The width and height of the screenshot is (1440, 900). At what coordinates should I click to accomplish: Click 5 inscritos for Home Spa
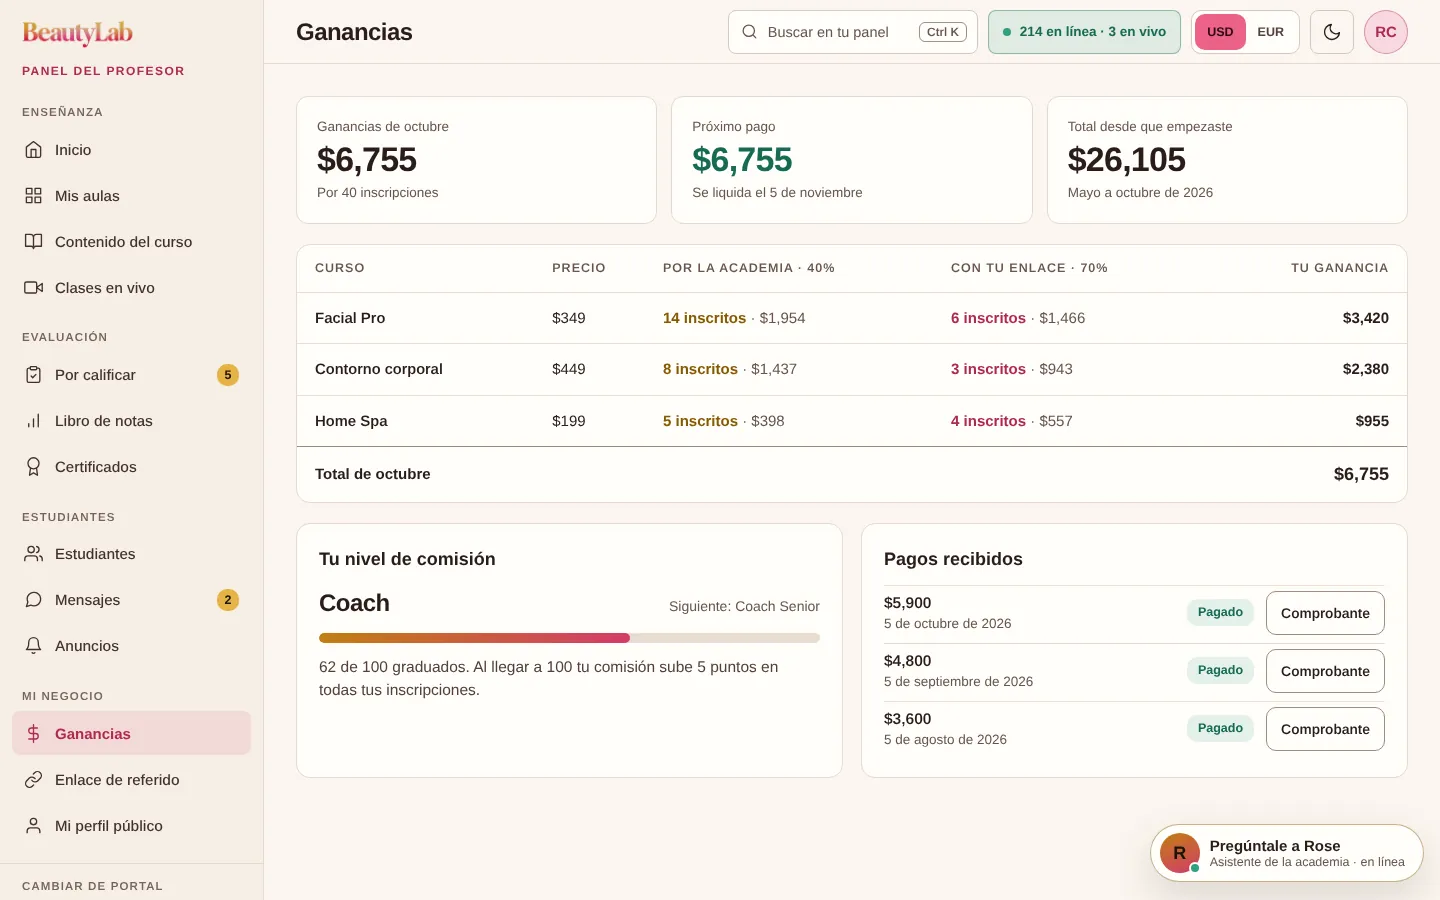tap(700, 421)
